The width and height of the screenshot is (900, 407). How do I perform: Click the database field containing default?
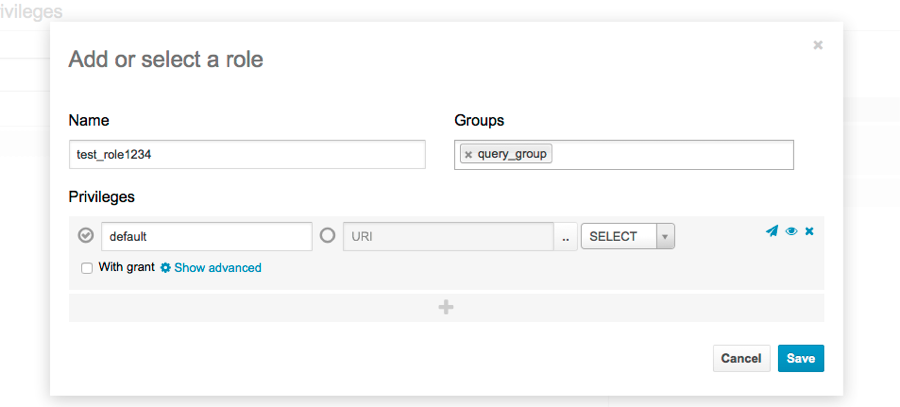(206, 237)
